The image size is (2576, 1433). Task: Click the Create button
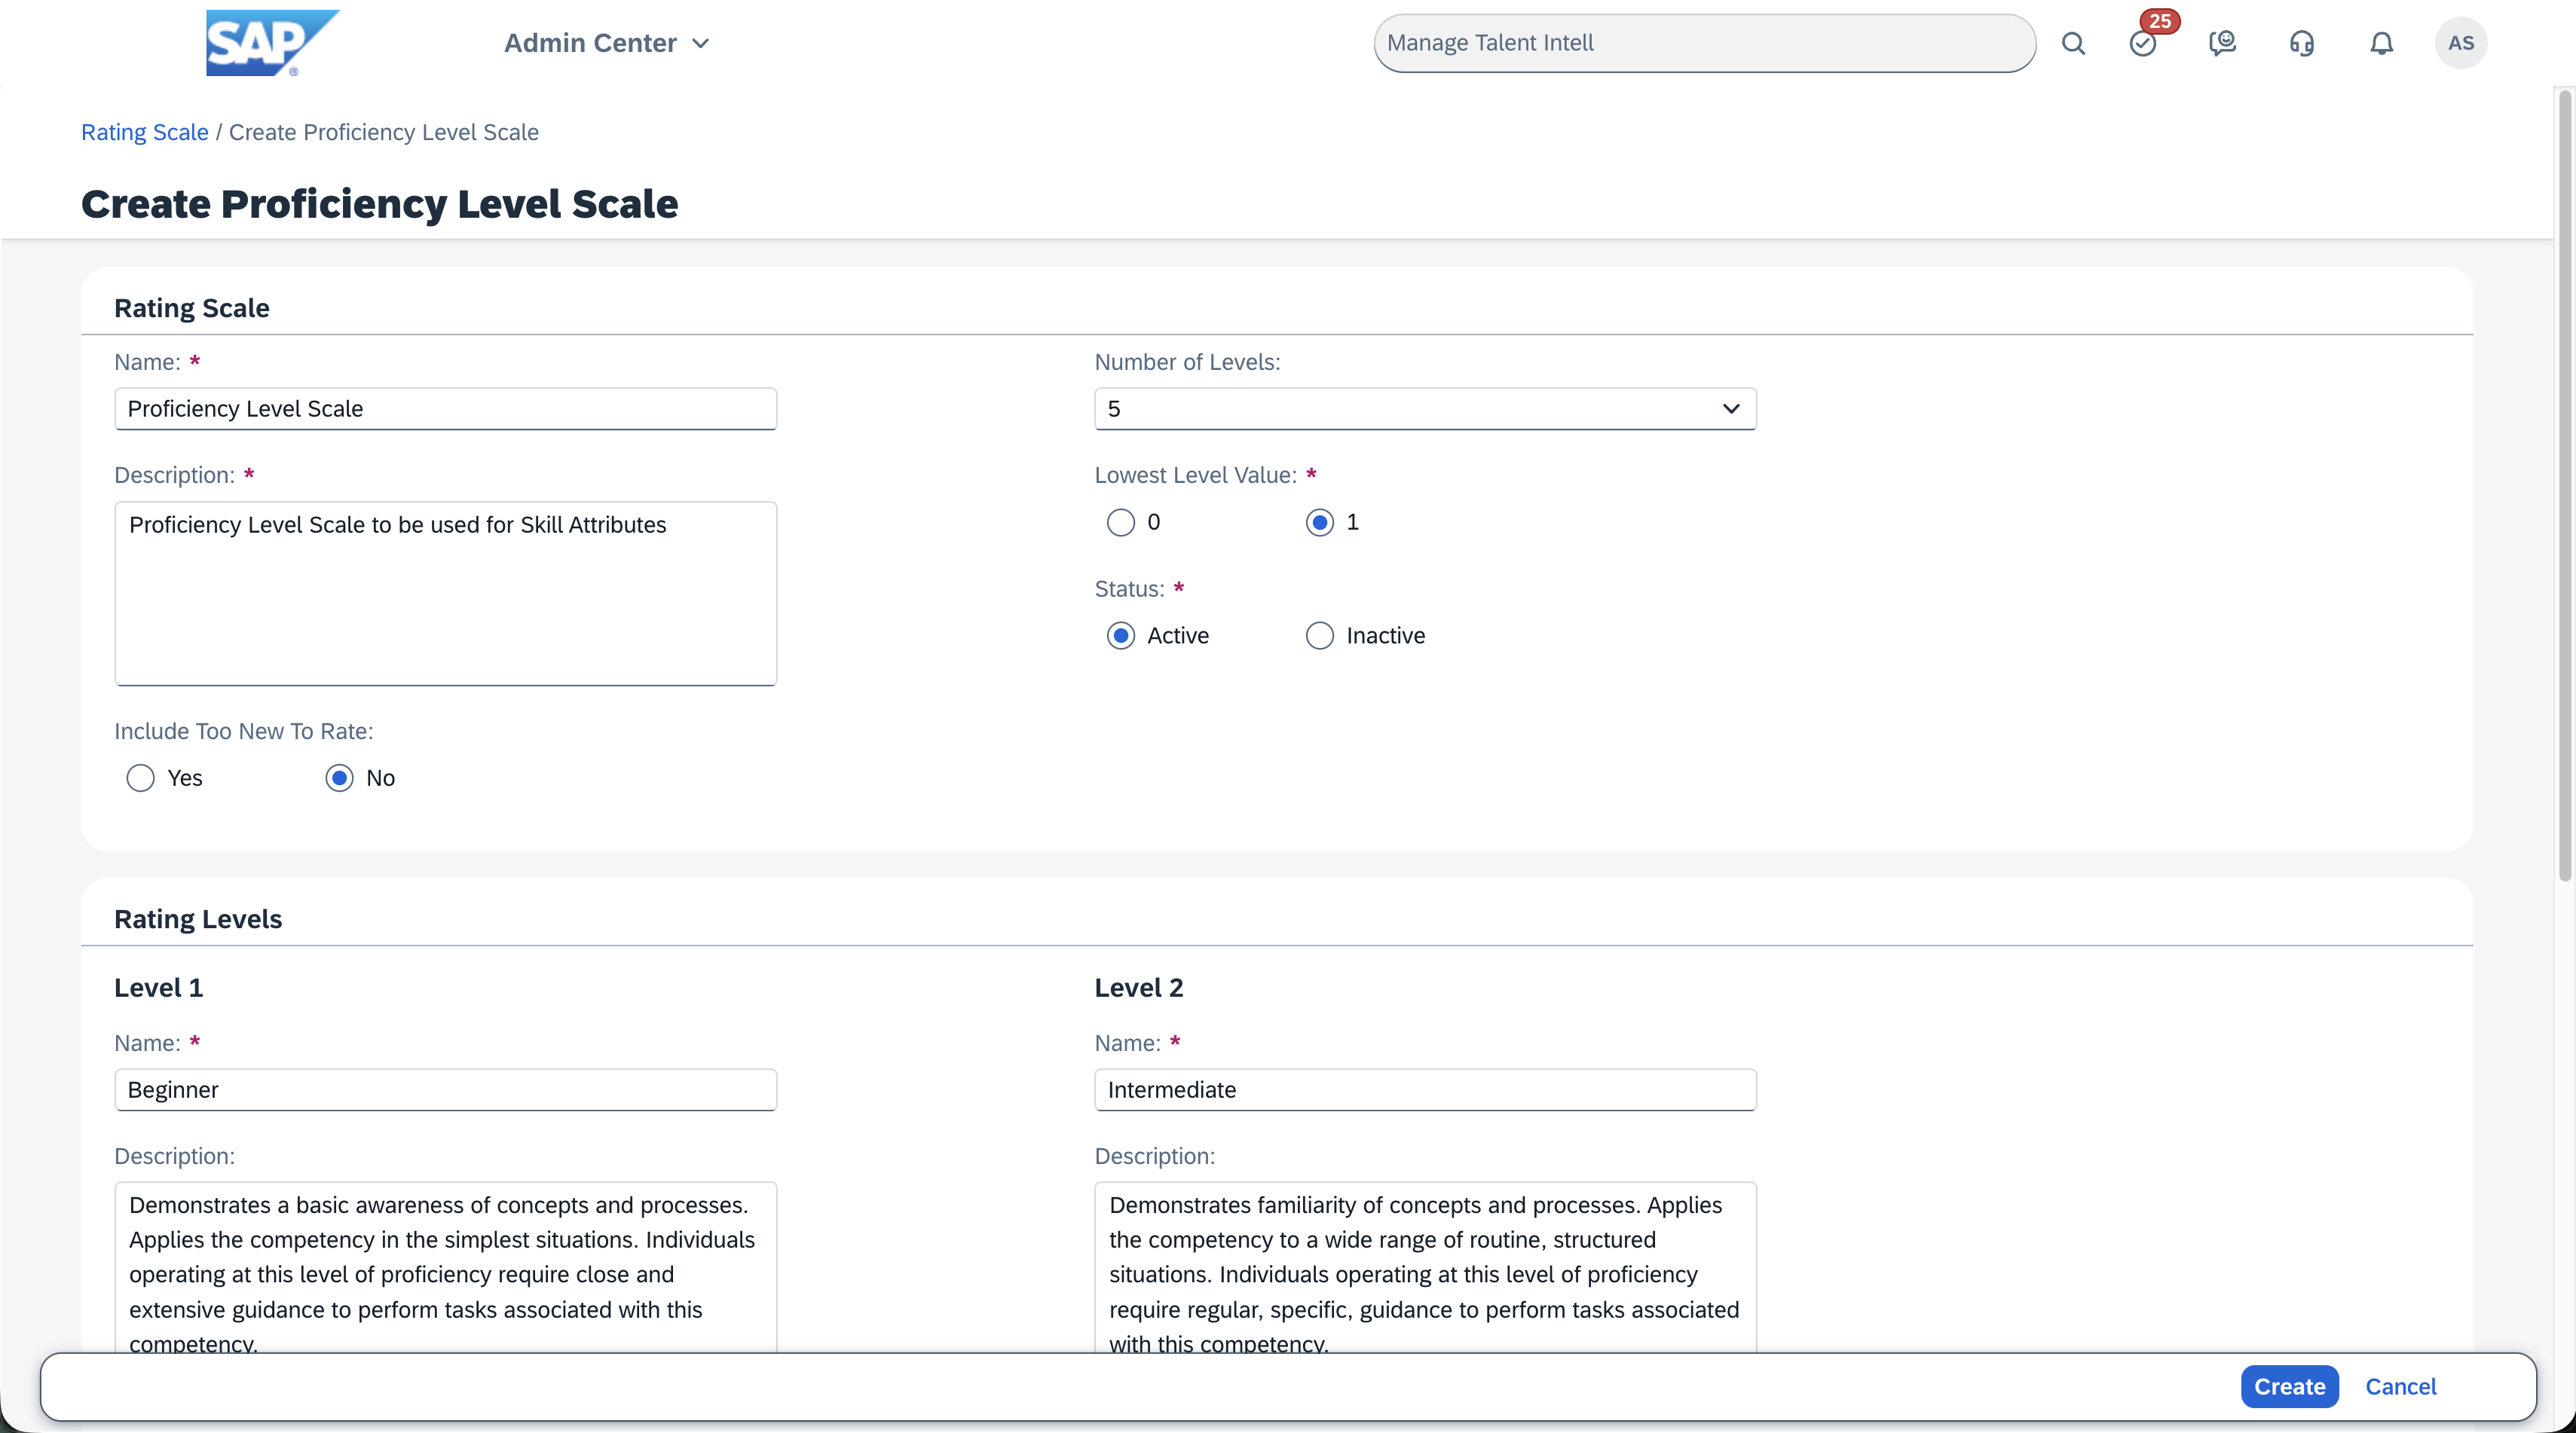[x=2289, y=1387]
